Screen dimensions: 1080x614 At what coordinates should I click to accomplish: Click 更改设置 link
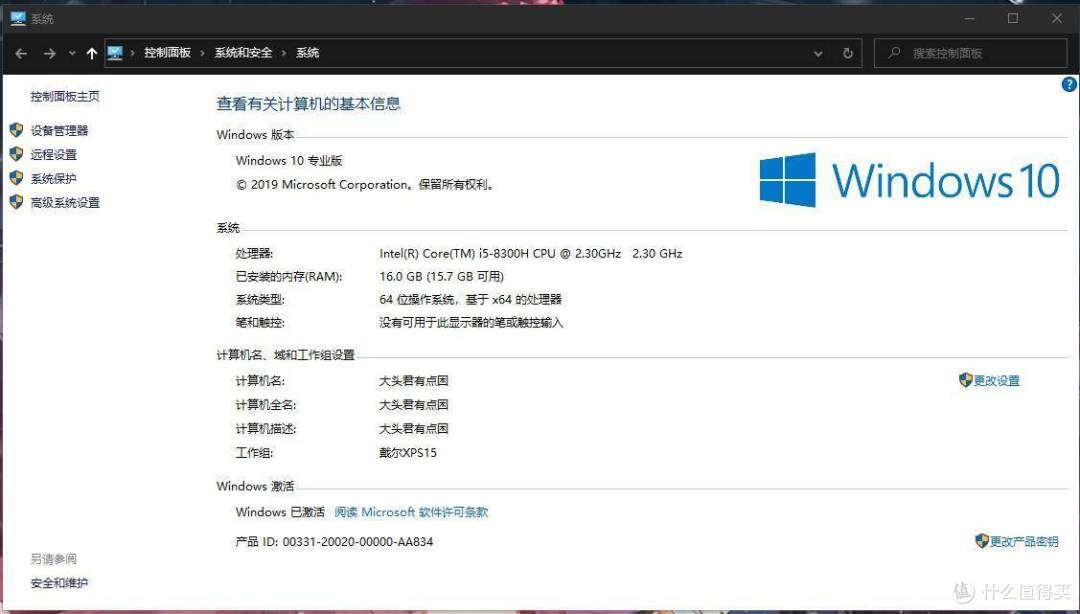(996, 380)
